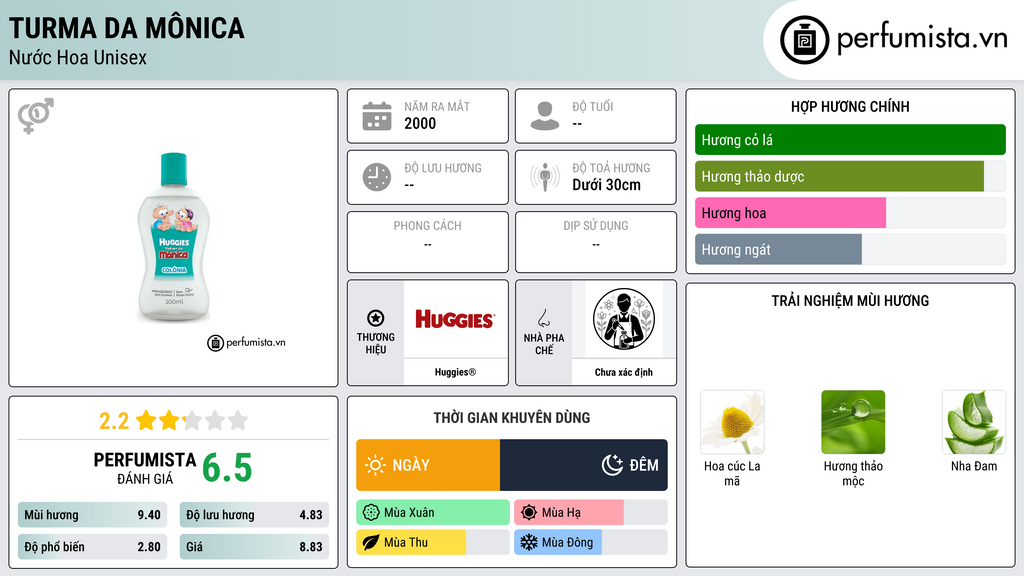
Task: Click the TURMA DA MÔNICA title
Action: click(x=127, y=28)
